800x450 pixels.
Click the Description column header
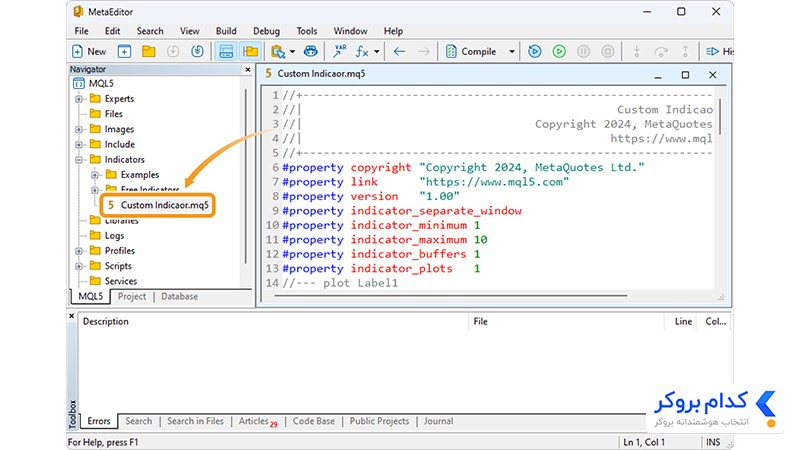(x=273, y=321)
